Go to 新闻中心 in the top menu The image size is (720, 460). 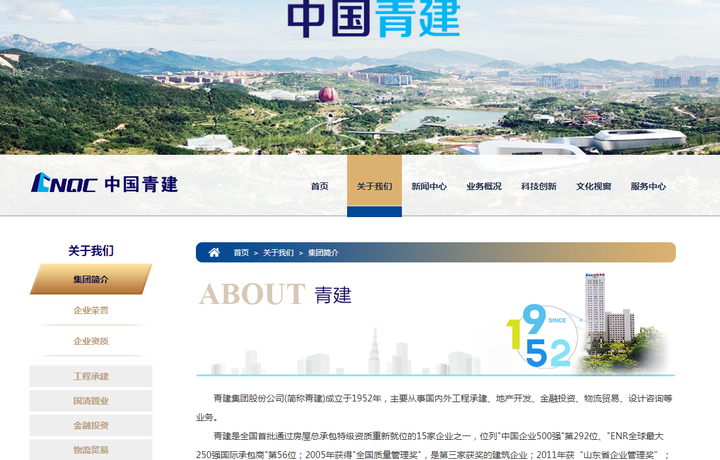429,186
